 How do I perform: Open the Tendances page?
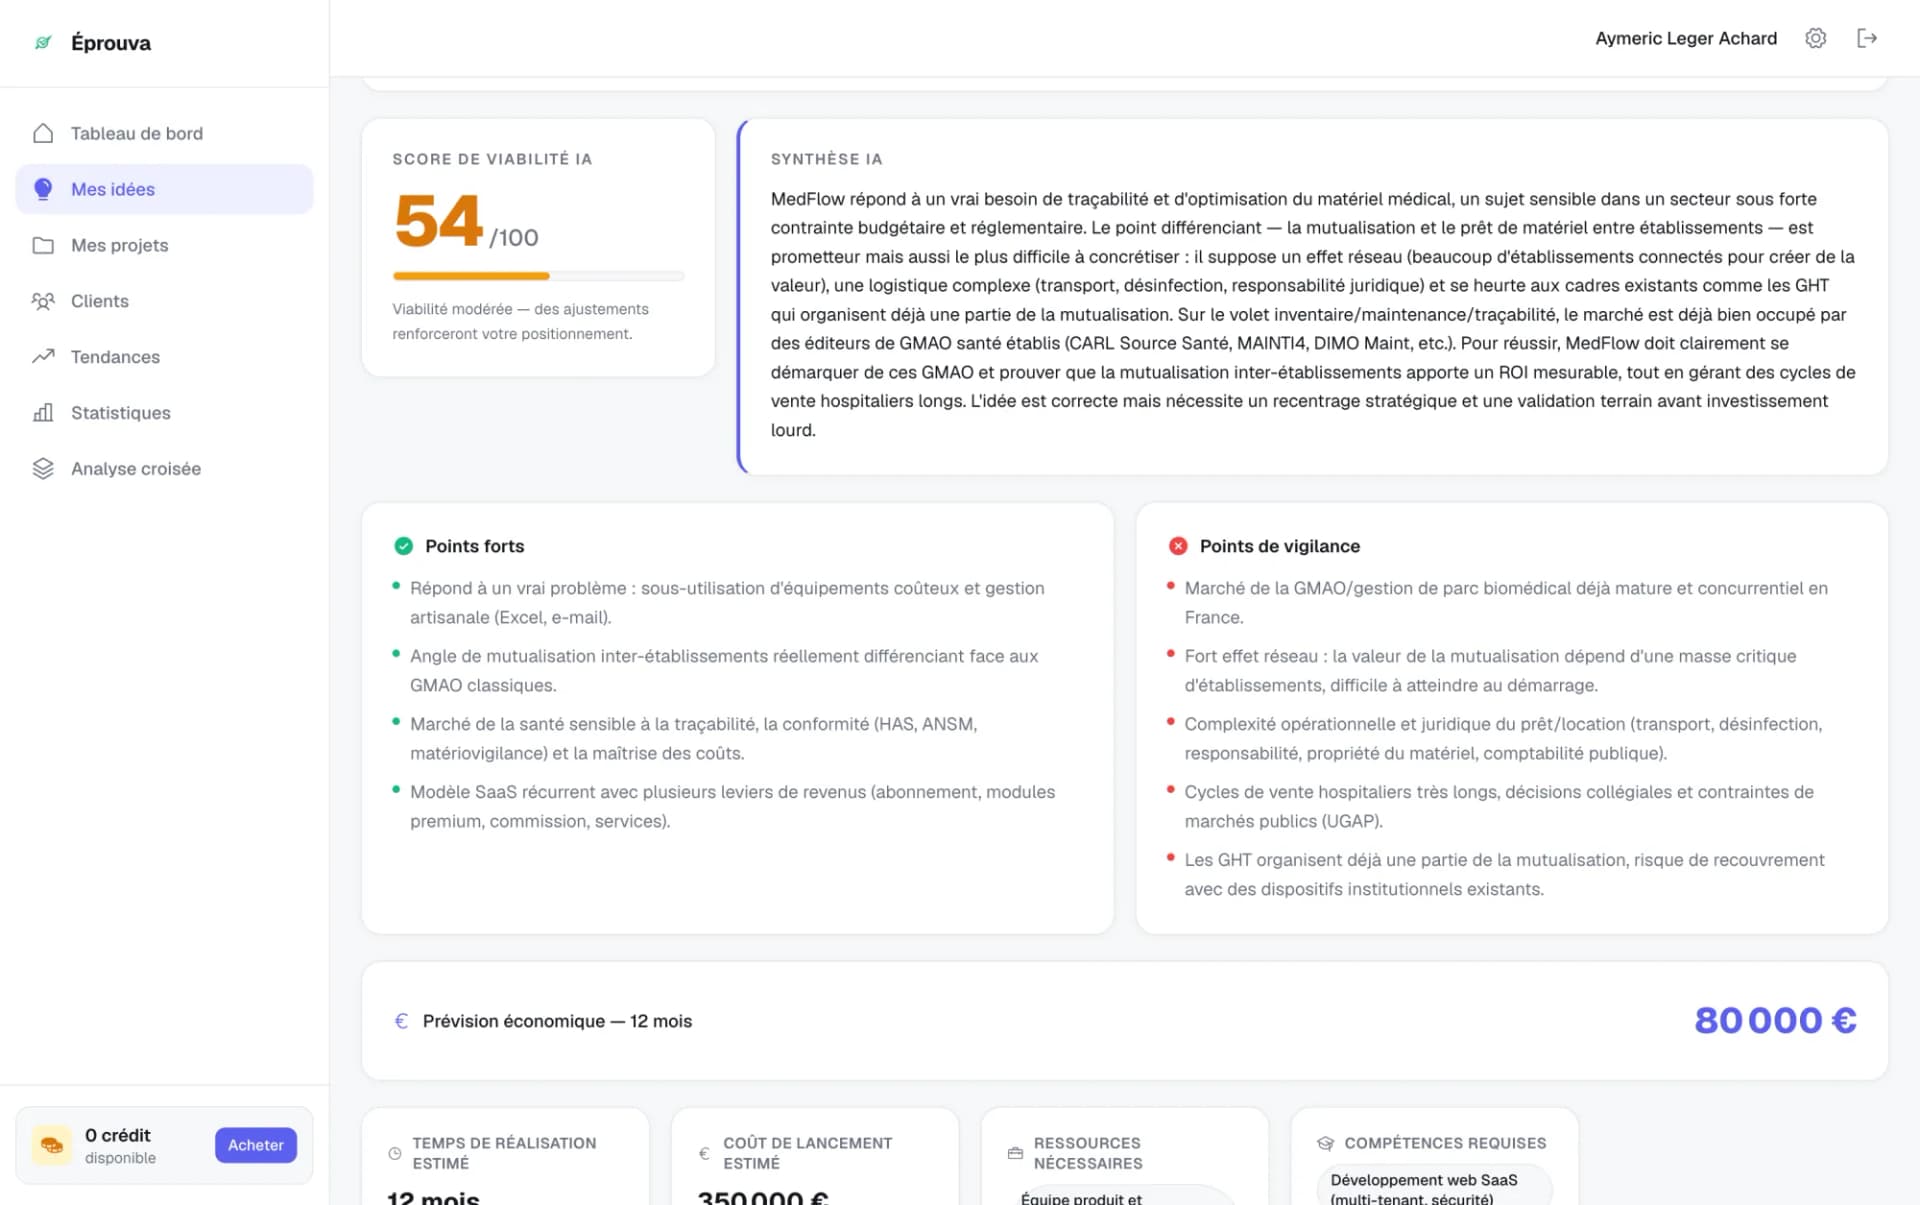(164, 357)
